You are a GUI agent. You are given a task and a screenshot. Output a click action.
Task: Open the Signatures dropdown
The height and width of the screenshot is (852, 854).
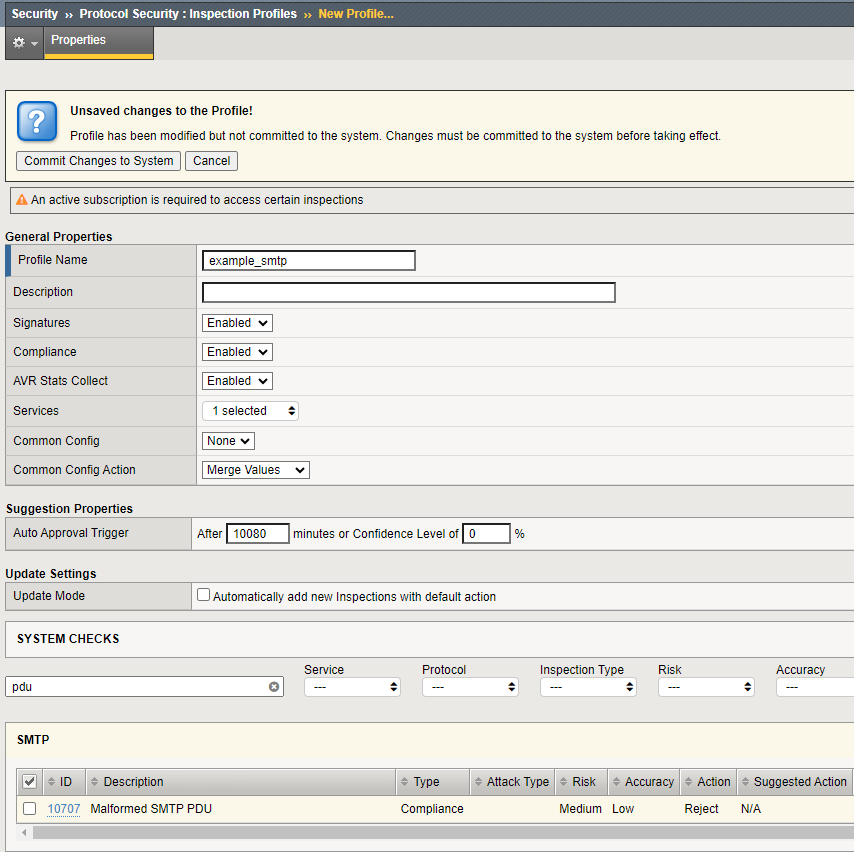[x=237, y=323]
